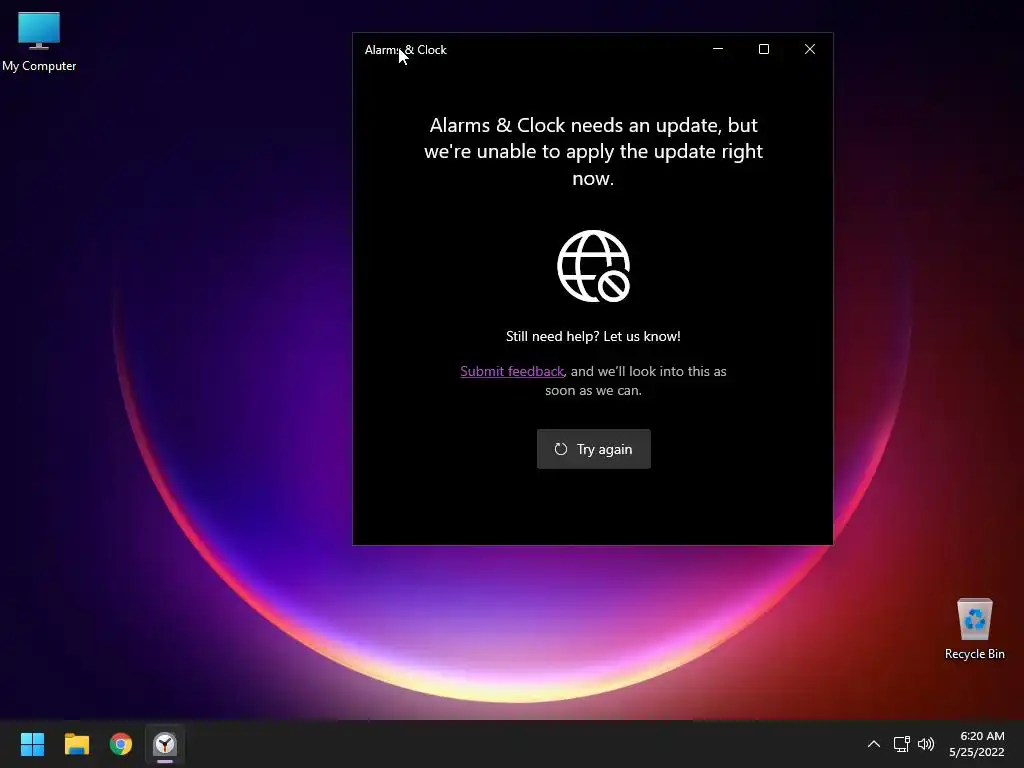This screenshot has height=768, width=1024.
Task: Show hidden system tray icons
Action: (x=873, y=744)
